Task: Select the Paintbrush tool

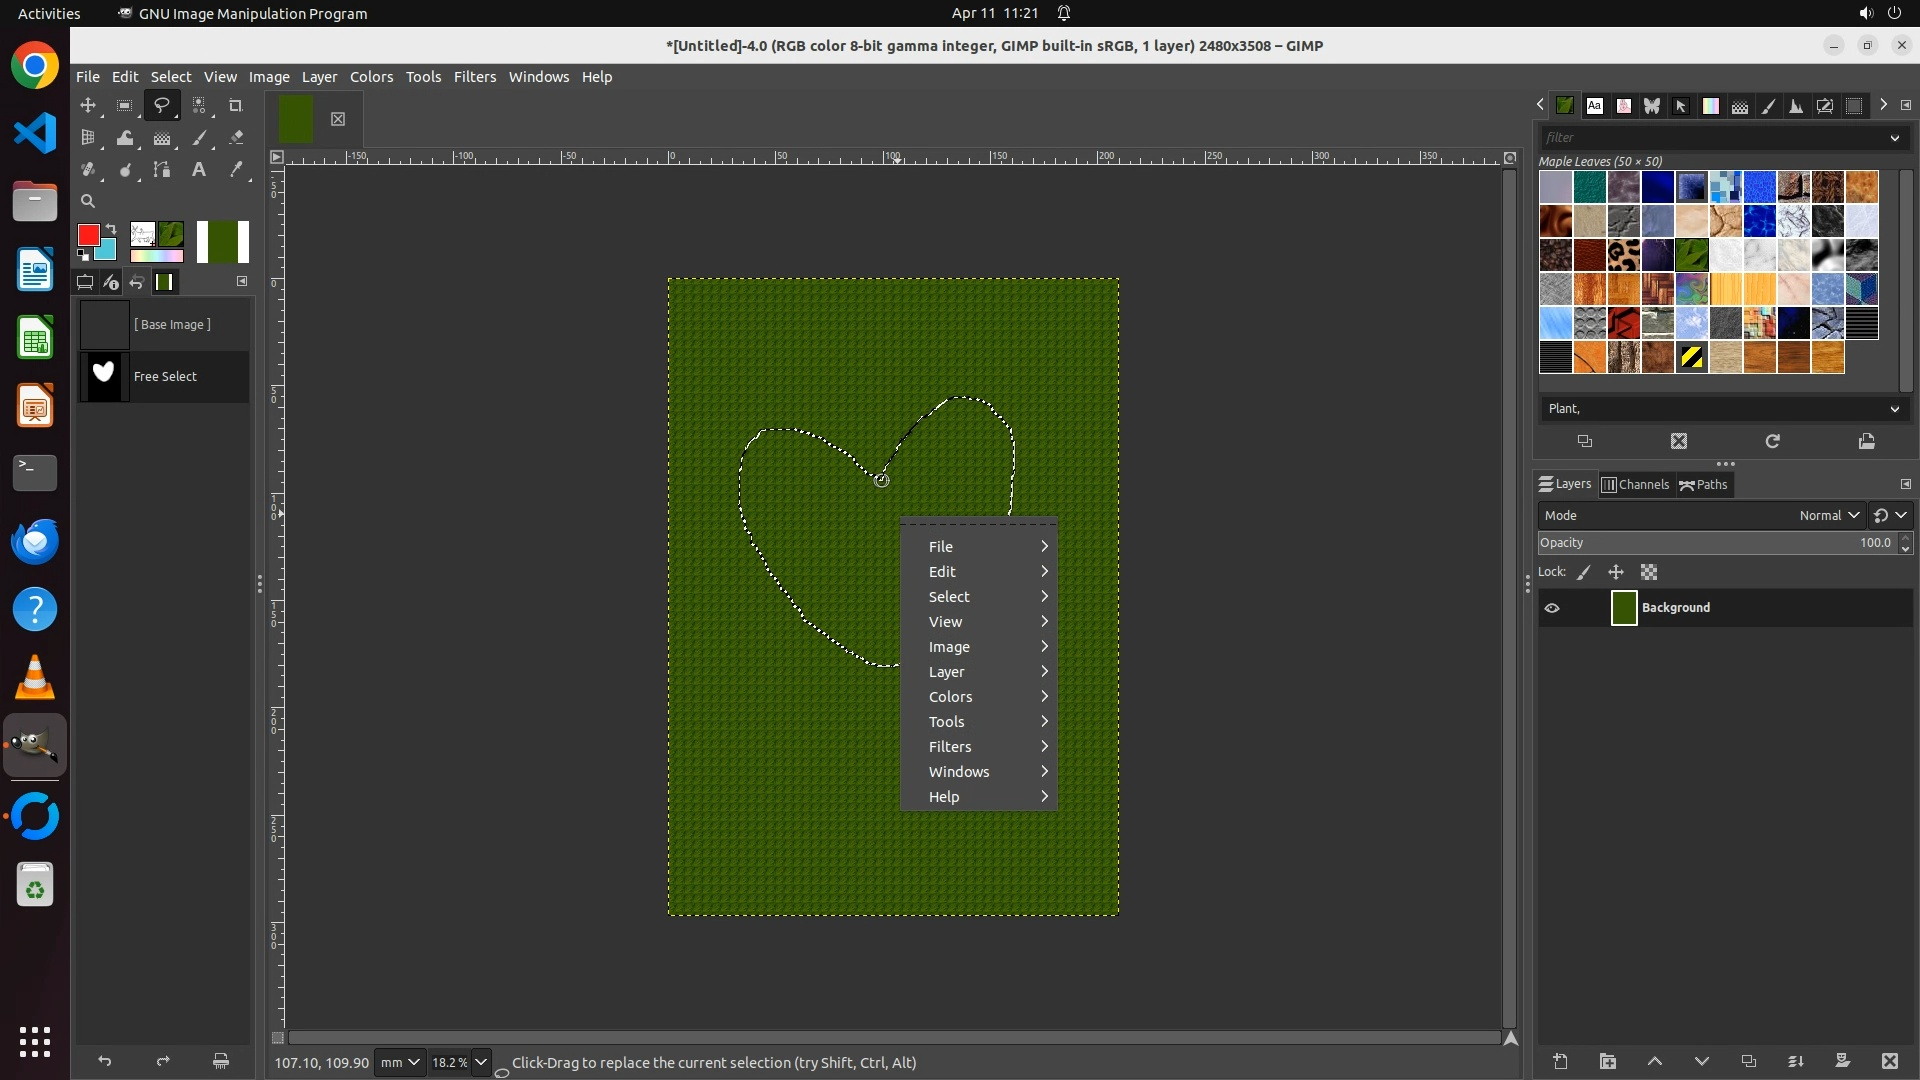Action: pos(200,138)
